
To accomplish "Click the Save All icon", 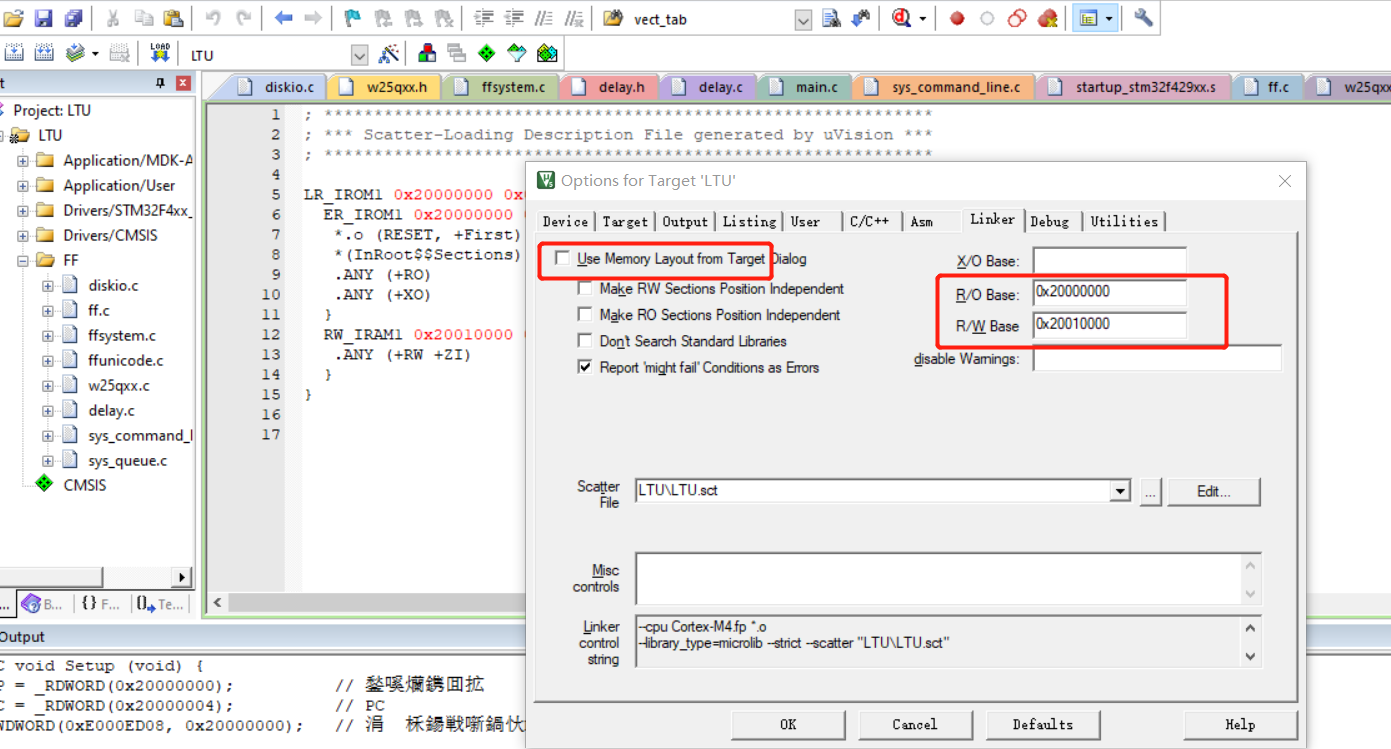I will point(73,18).
